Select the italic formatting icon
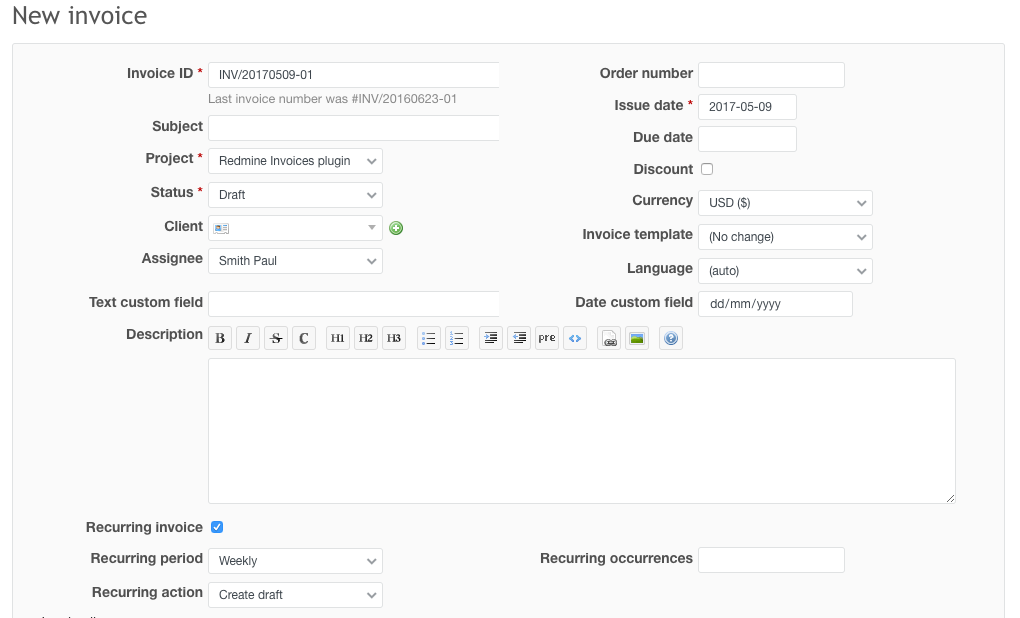Viewport: 1020px width, 618px height. (247, 337)
